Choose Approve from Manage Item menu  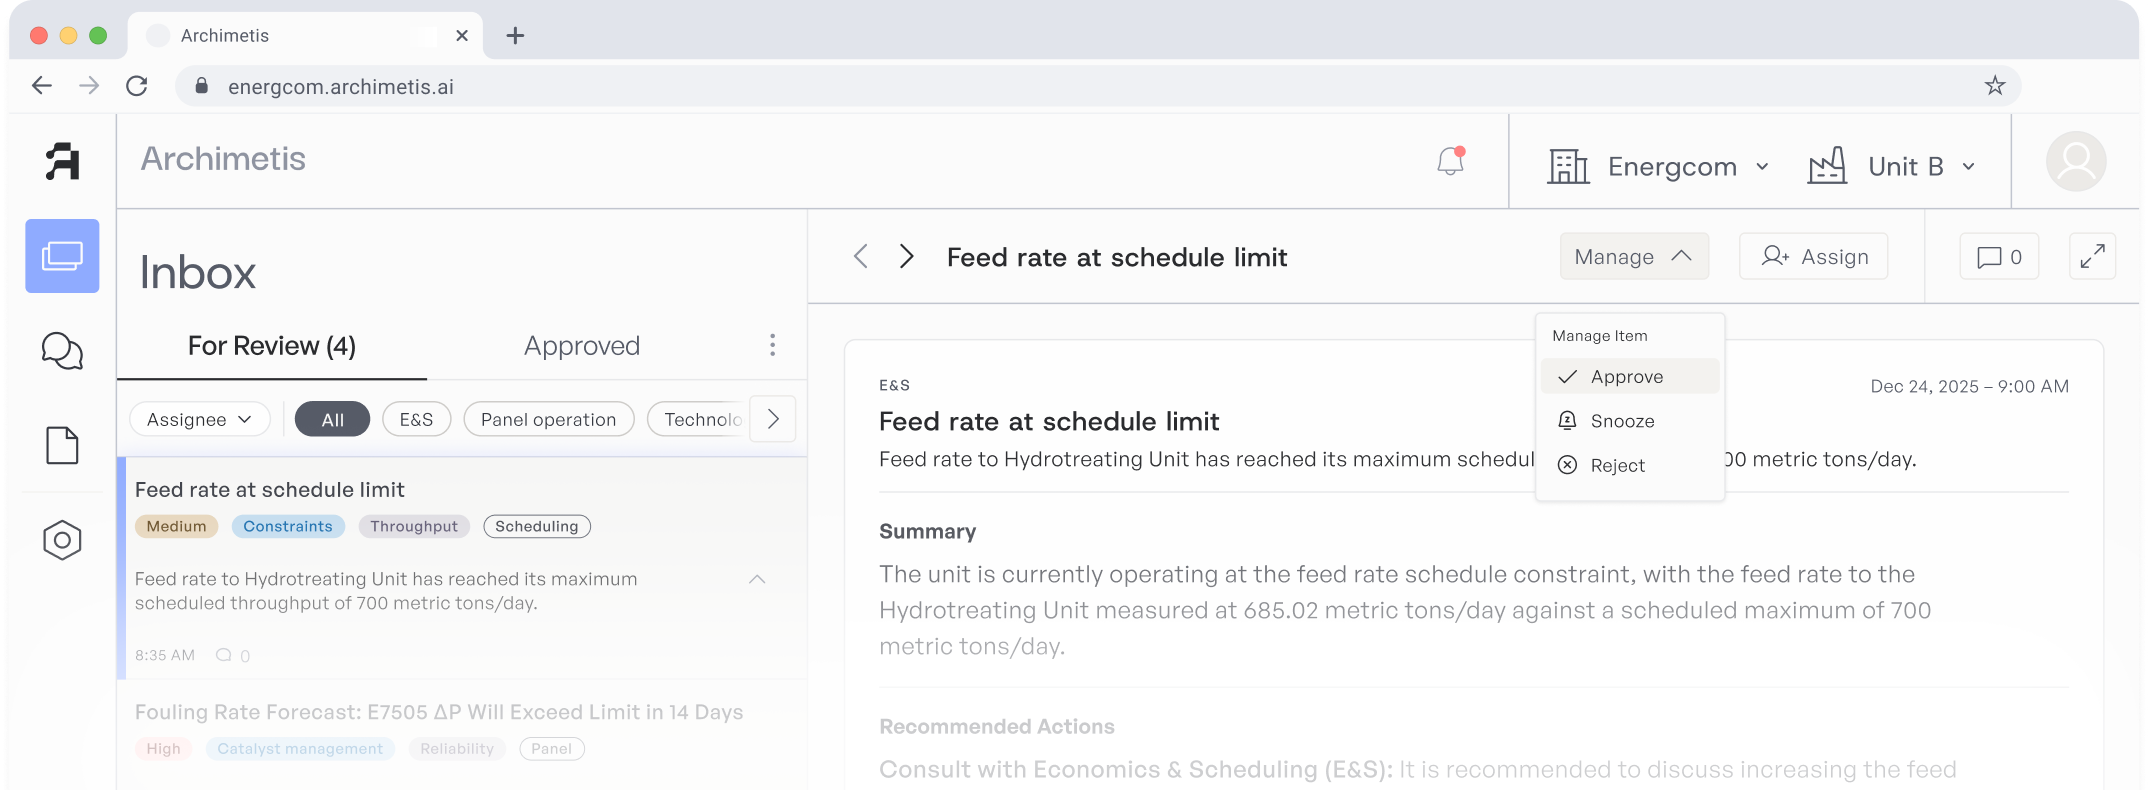[x=1629, y=376]
